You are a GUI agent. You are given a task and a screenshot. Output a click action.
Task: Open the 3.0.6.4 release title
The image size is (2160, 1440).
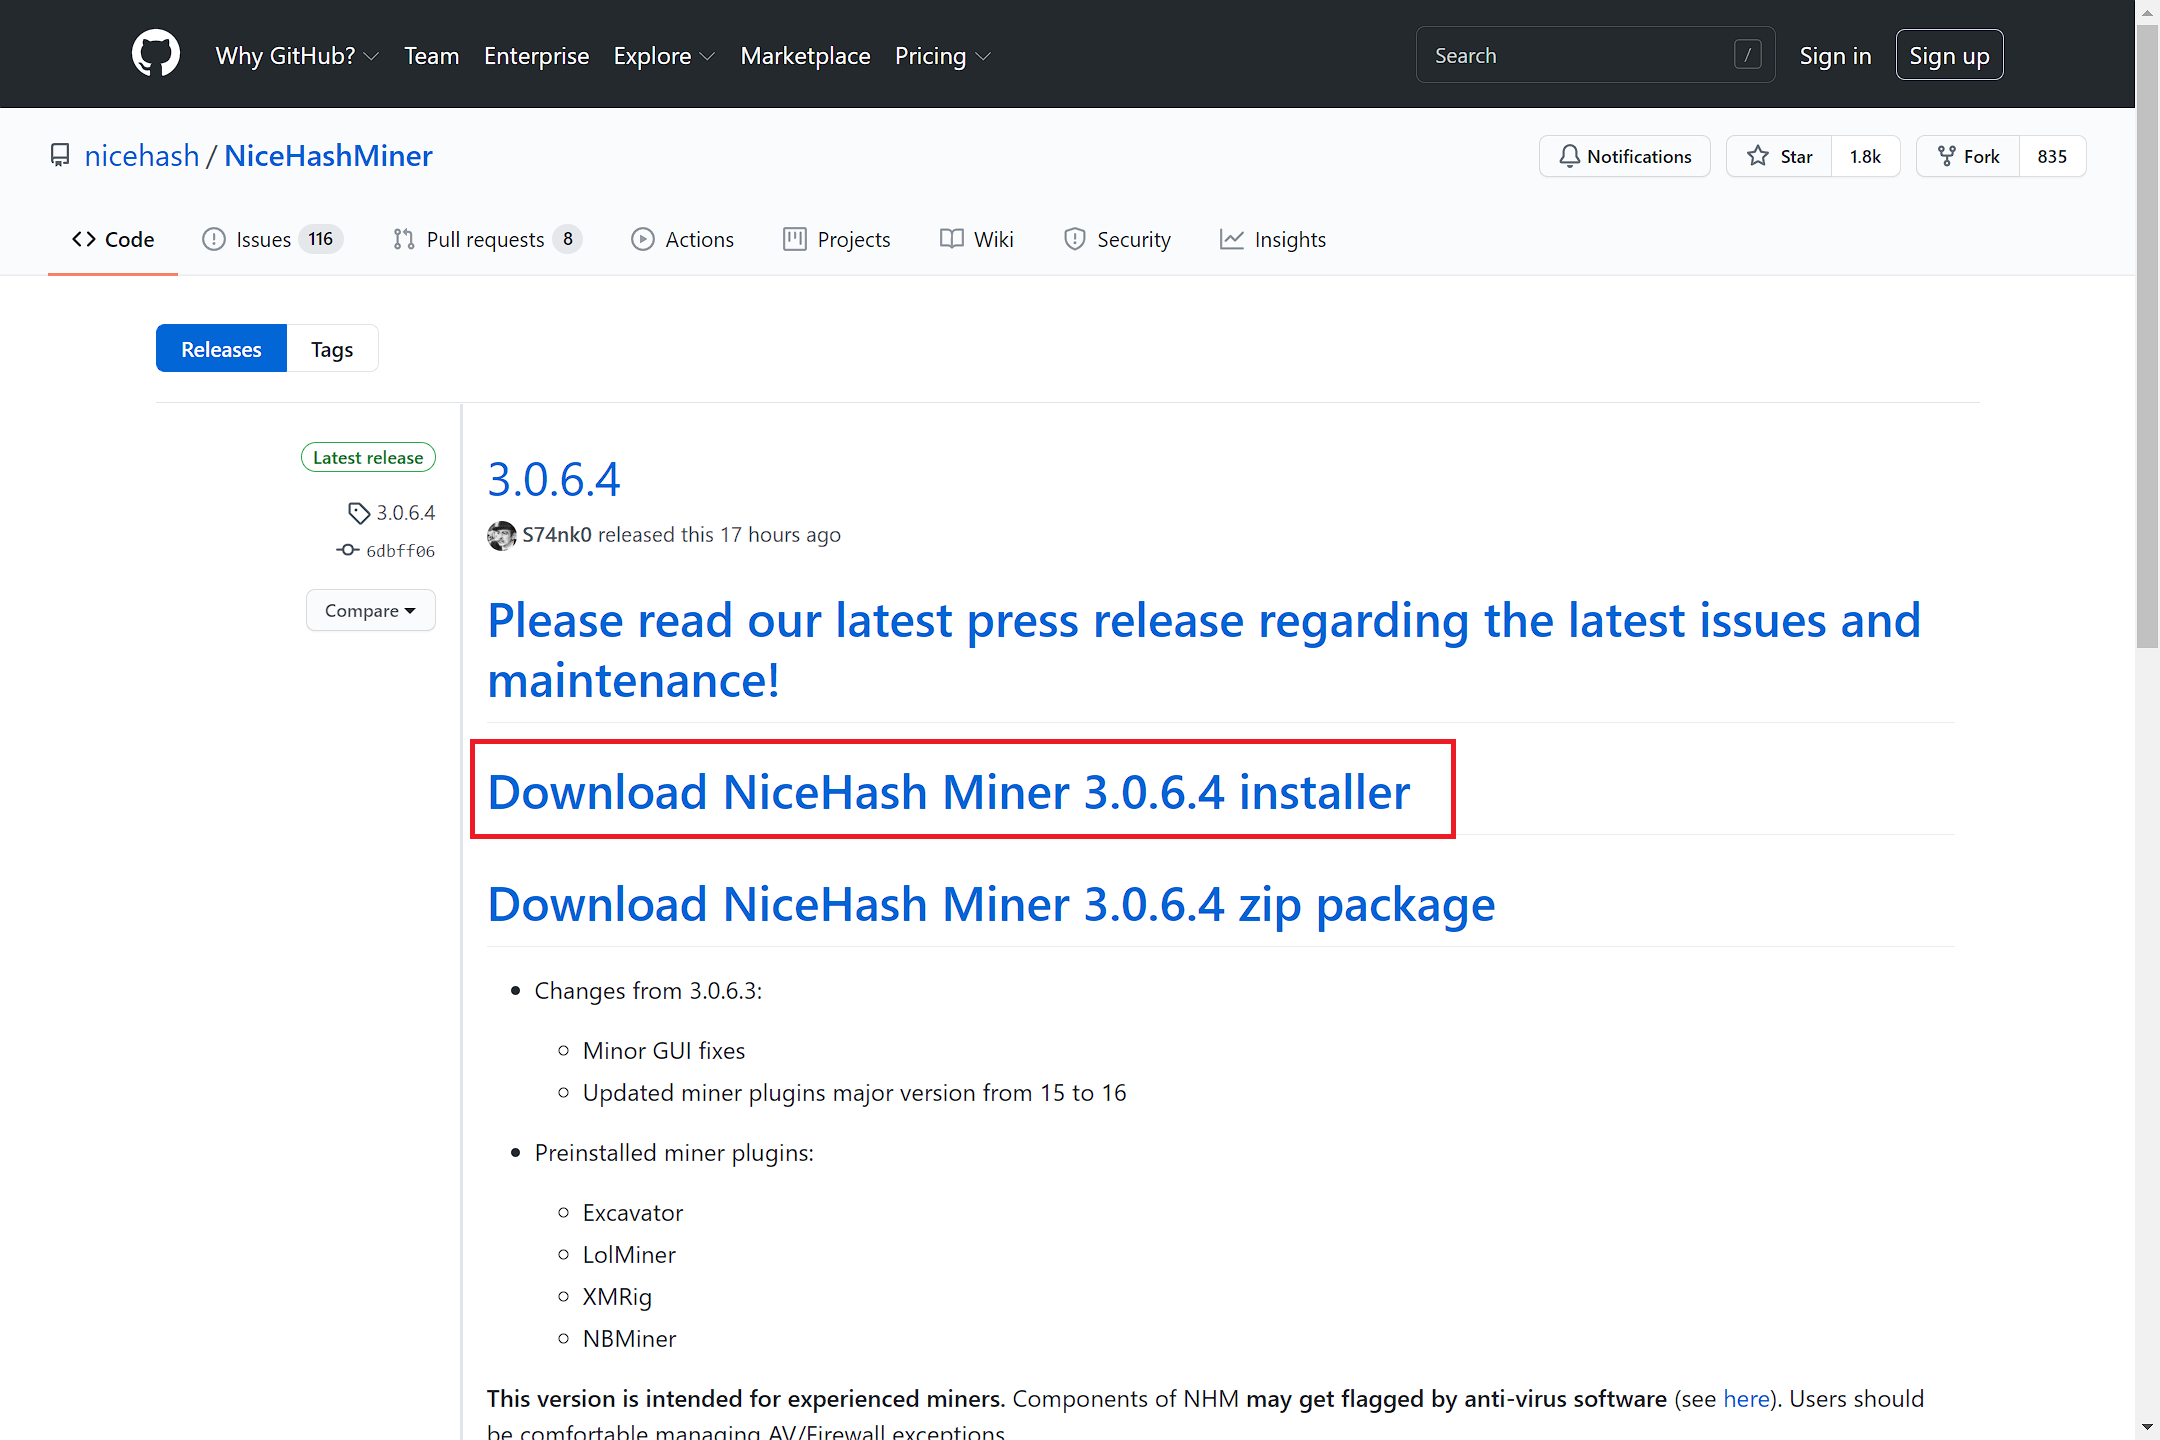(x=554, y=479)
